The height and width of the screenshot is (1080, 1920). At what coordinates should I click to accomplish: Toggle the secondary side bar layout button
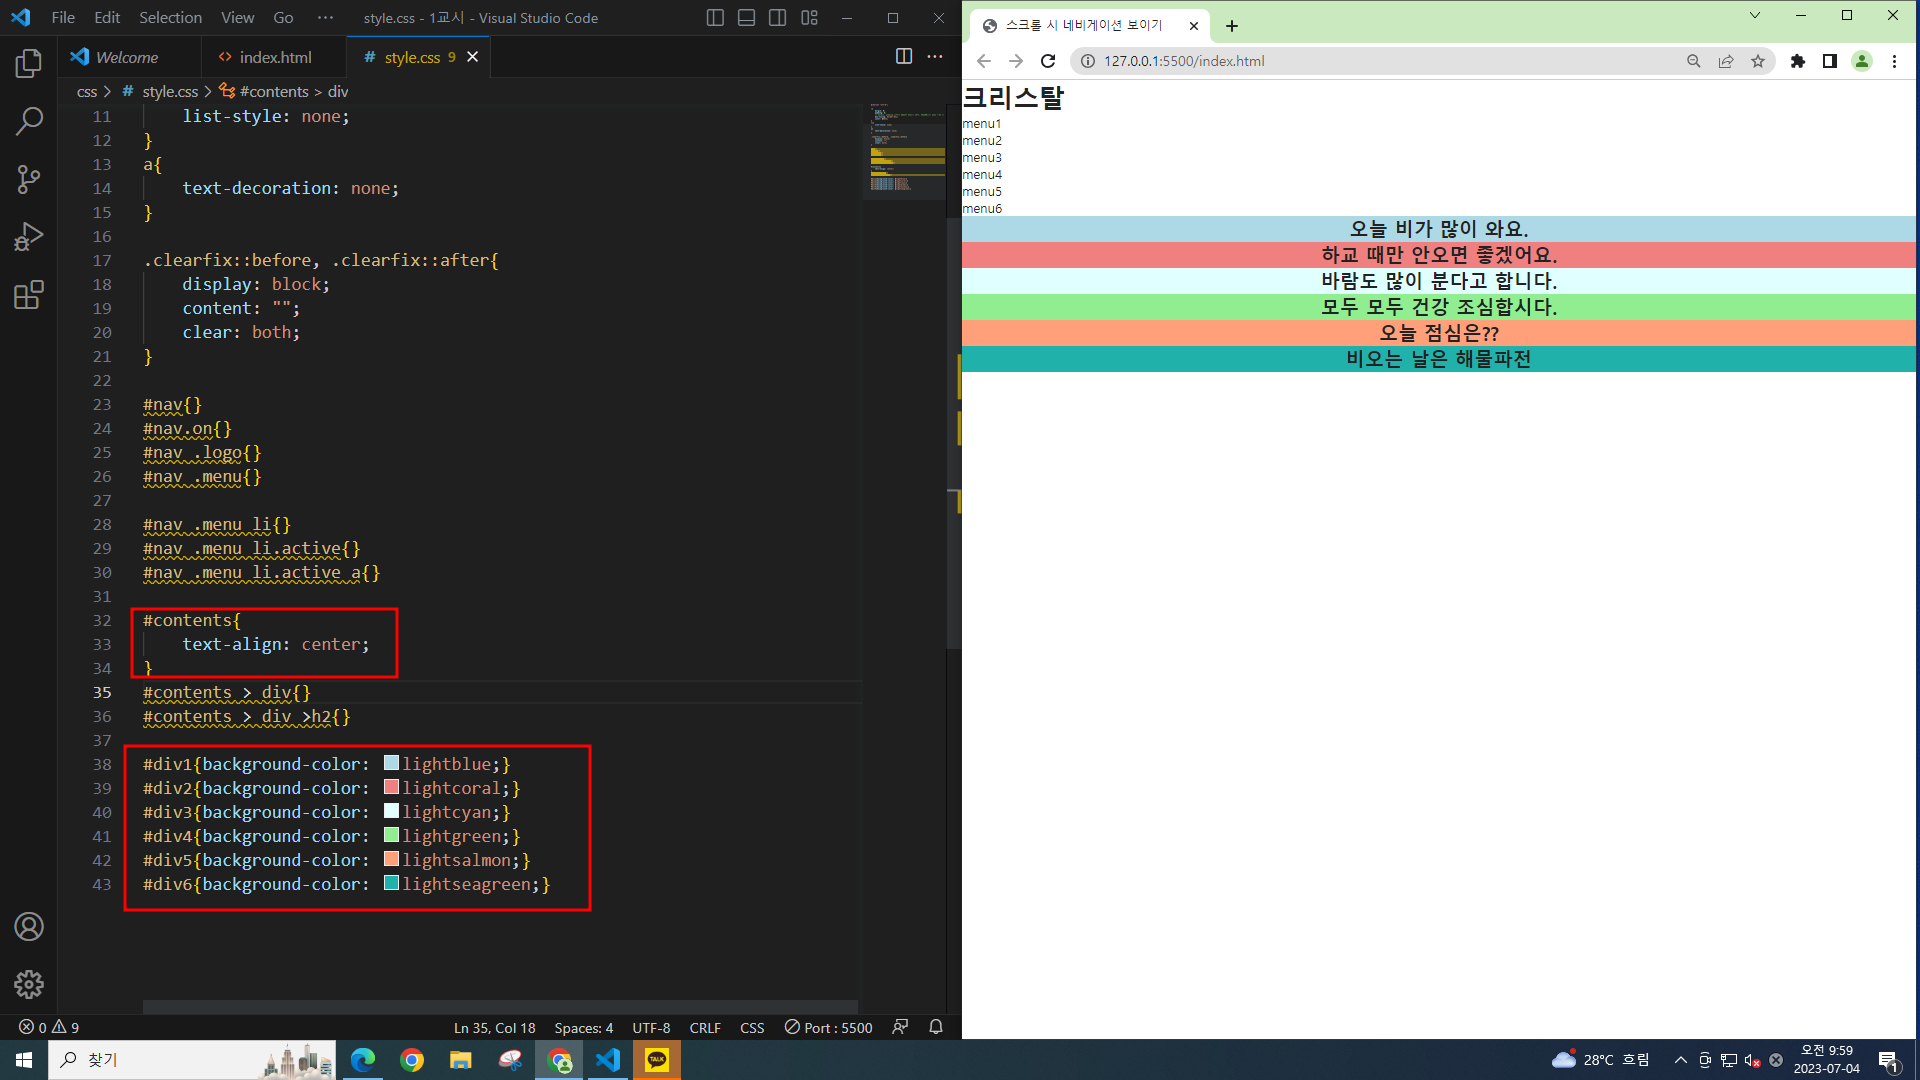[778, 18]
